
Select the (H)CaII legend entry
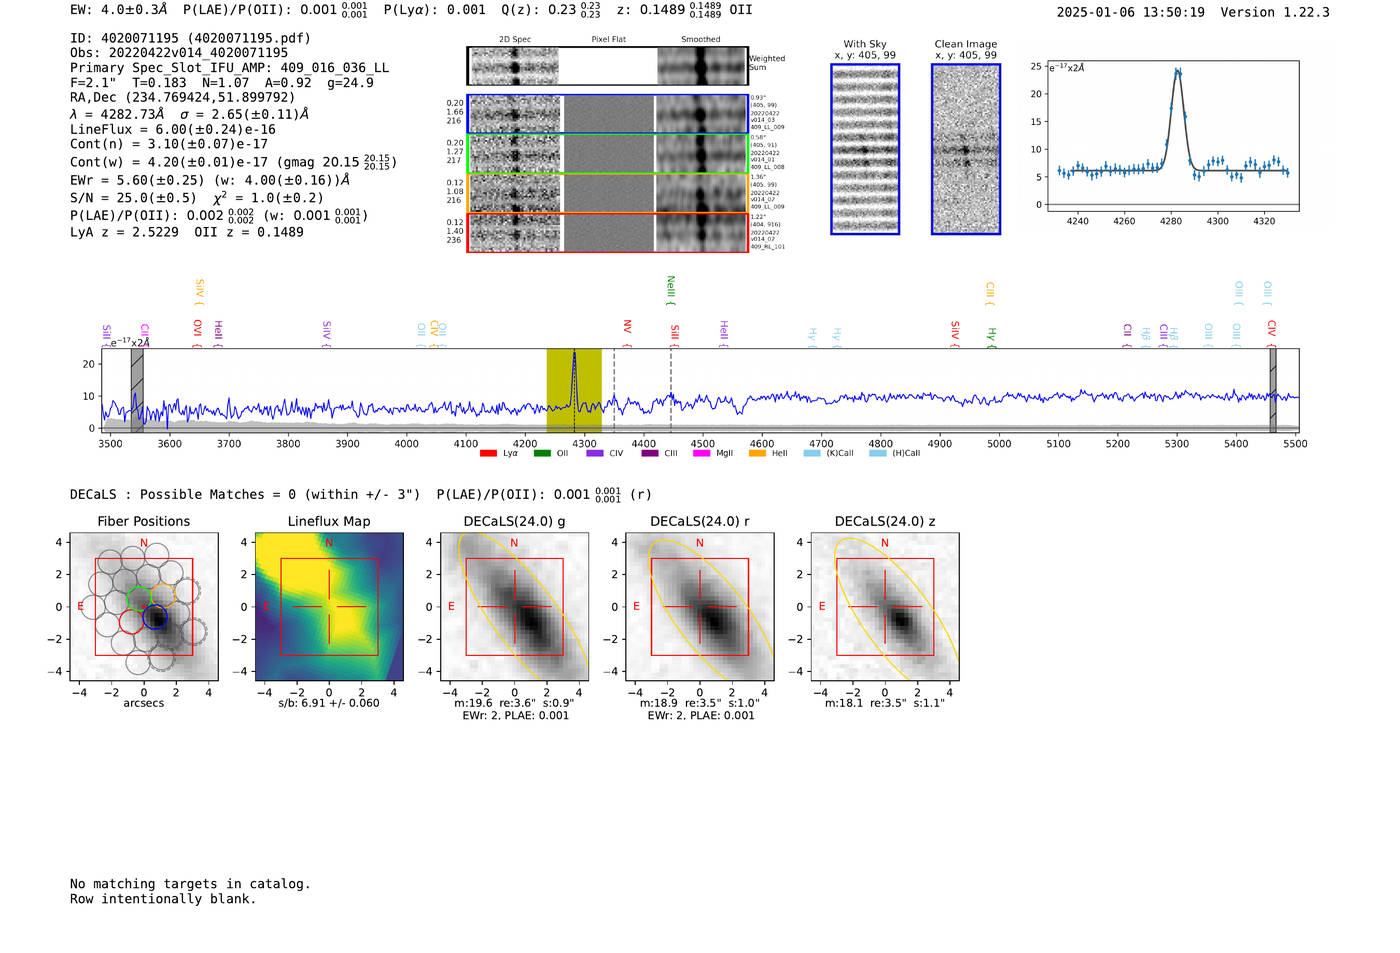pos(895,453)
